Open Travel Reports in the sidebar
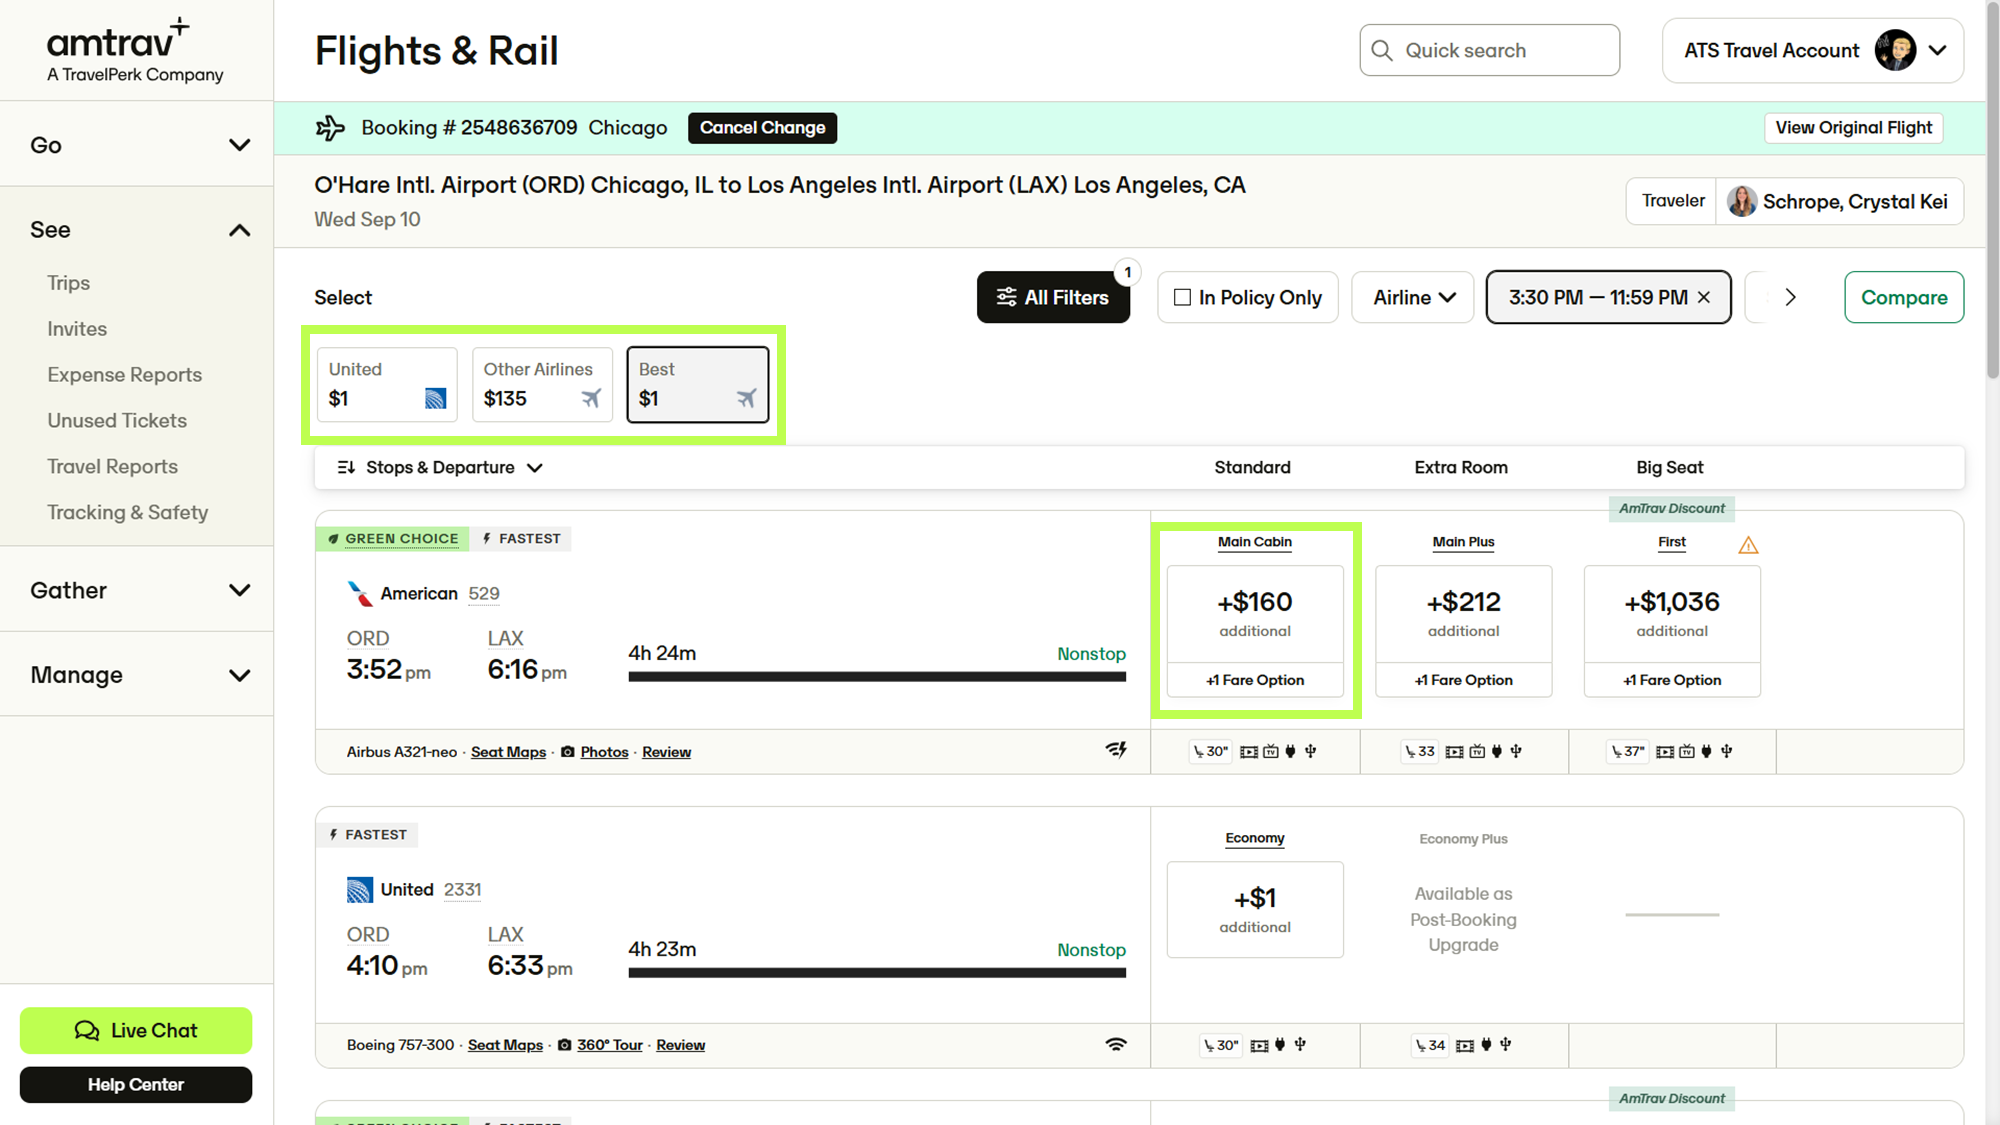This screenshot has height=1125, width=2000. 112,467
